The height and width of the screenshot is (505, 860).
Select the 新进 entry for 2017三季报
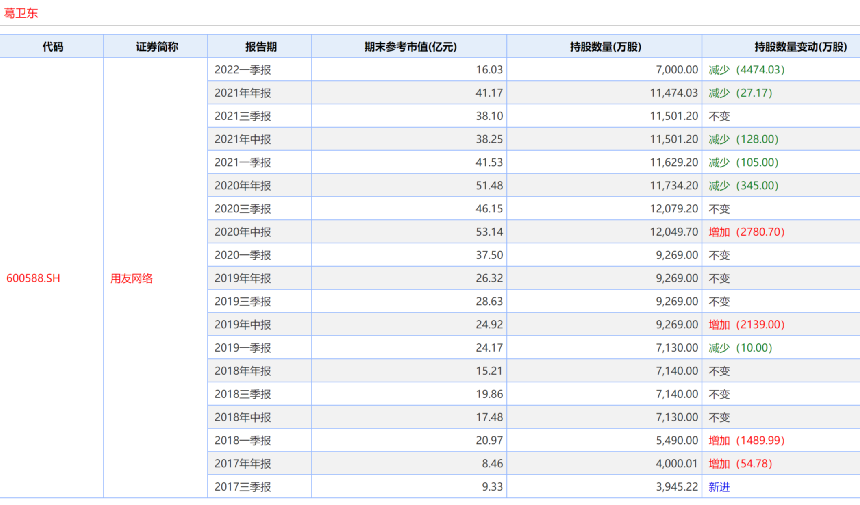(x=720, y=486)
